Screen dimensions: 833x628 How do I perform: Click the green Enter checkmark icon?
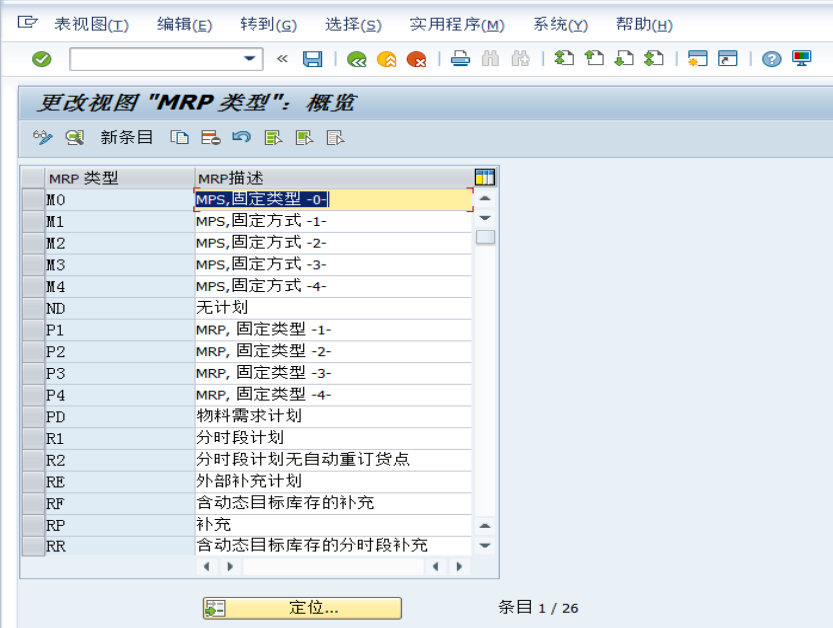pyautogui.click(x=41, y=59)
